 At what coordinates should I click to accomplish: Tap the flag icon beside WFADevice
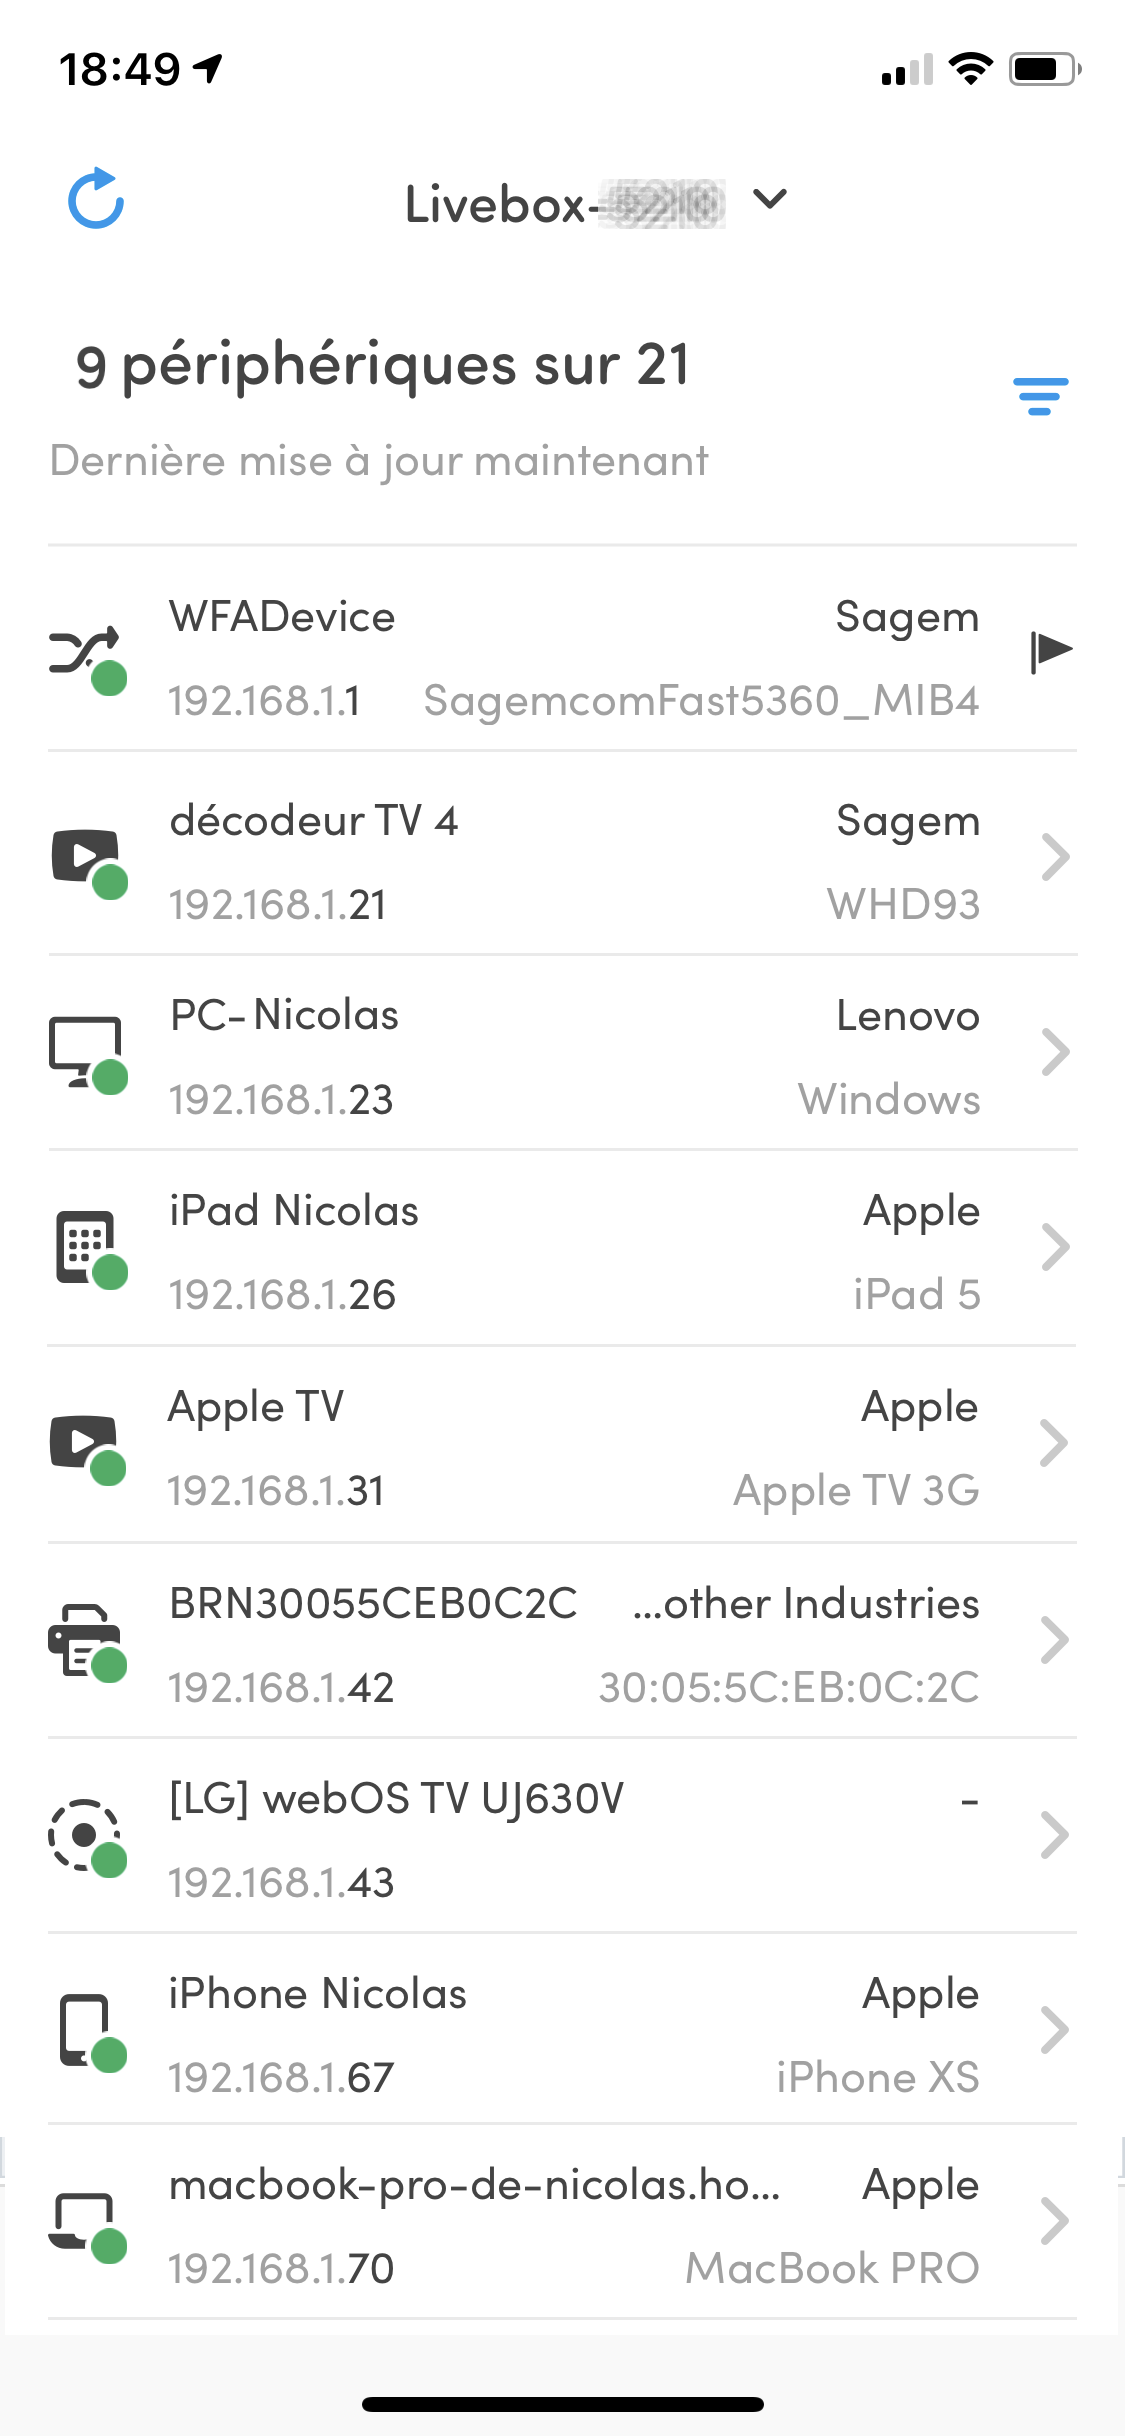point(1050,651)
